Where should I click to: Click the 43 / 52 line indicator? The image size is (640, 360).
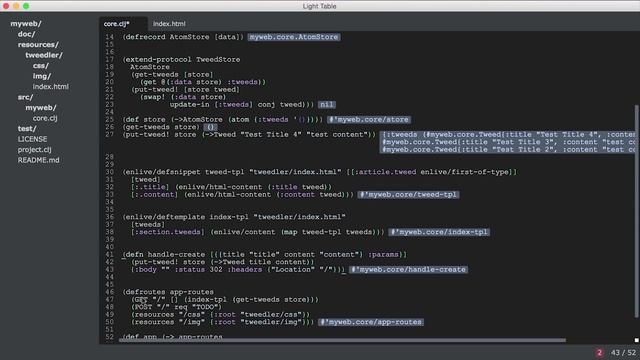click(x=623, y=353)
